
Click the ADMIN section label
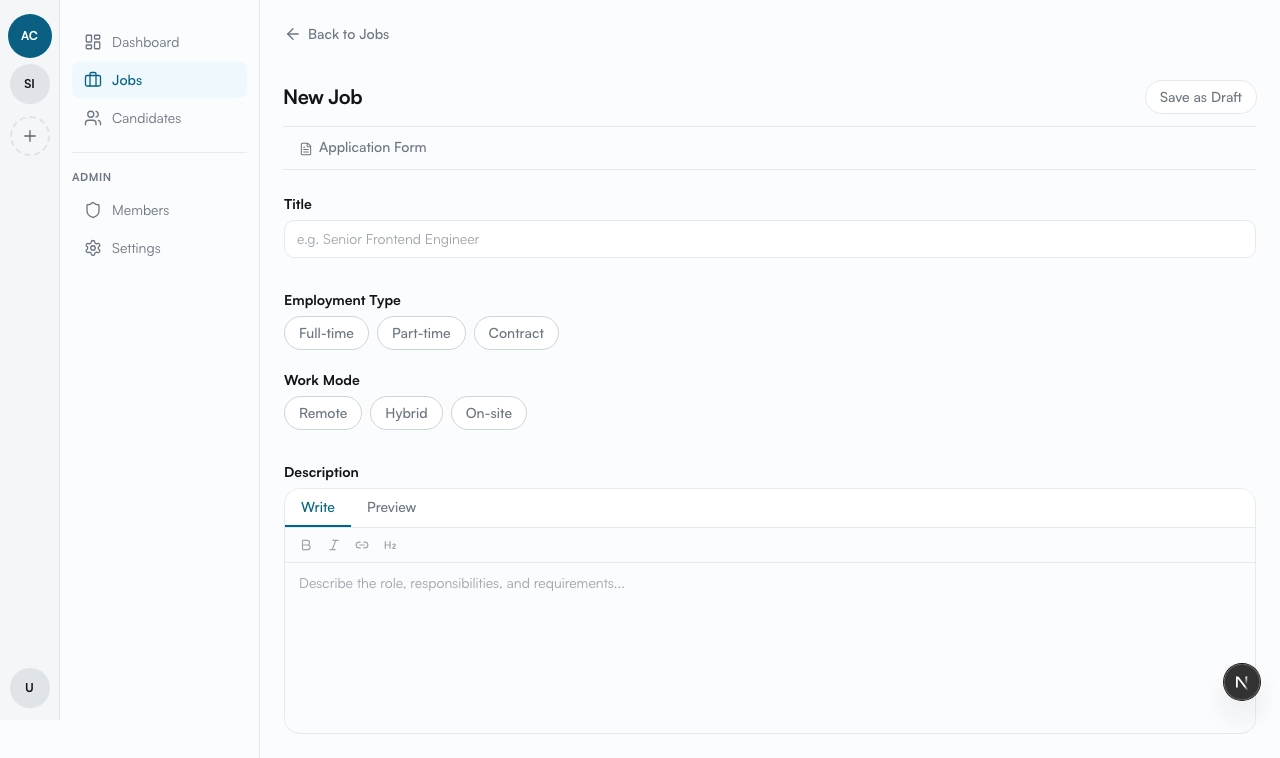[91, 177]
